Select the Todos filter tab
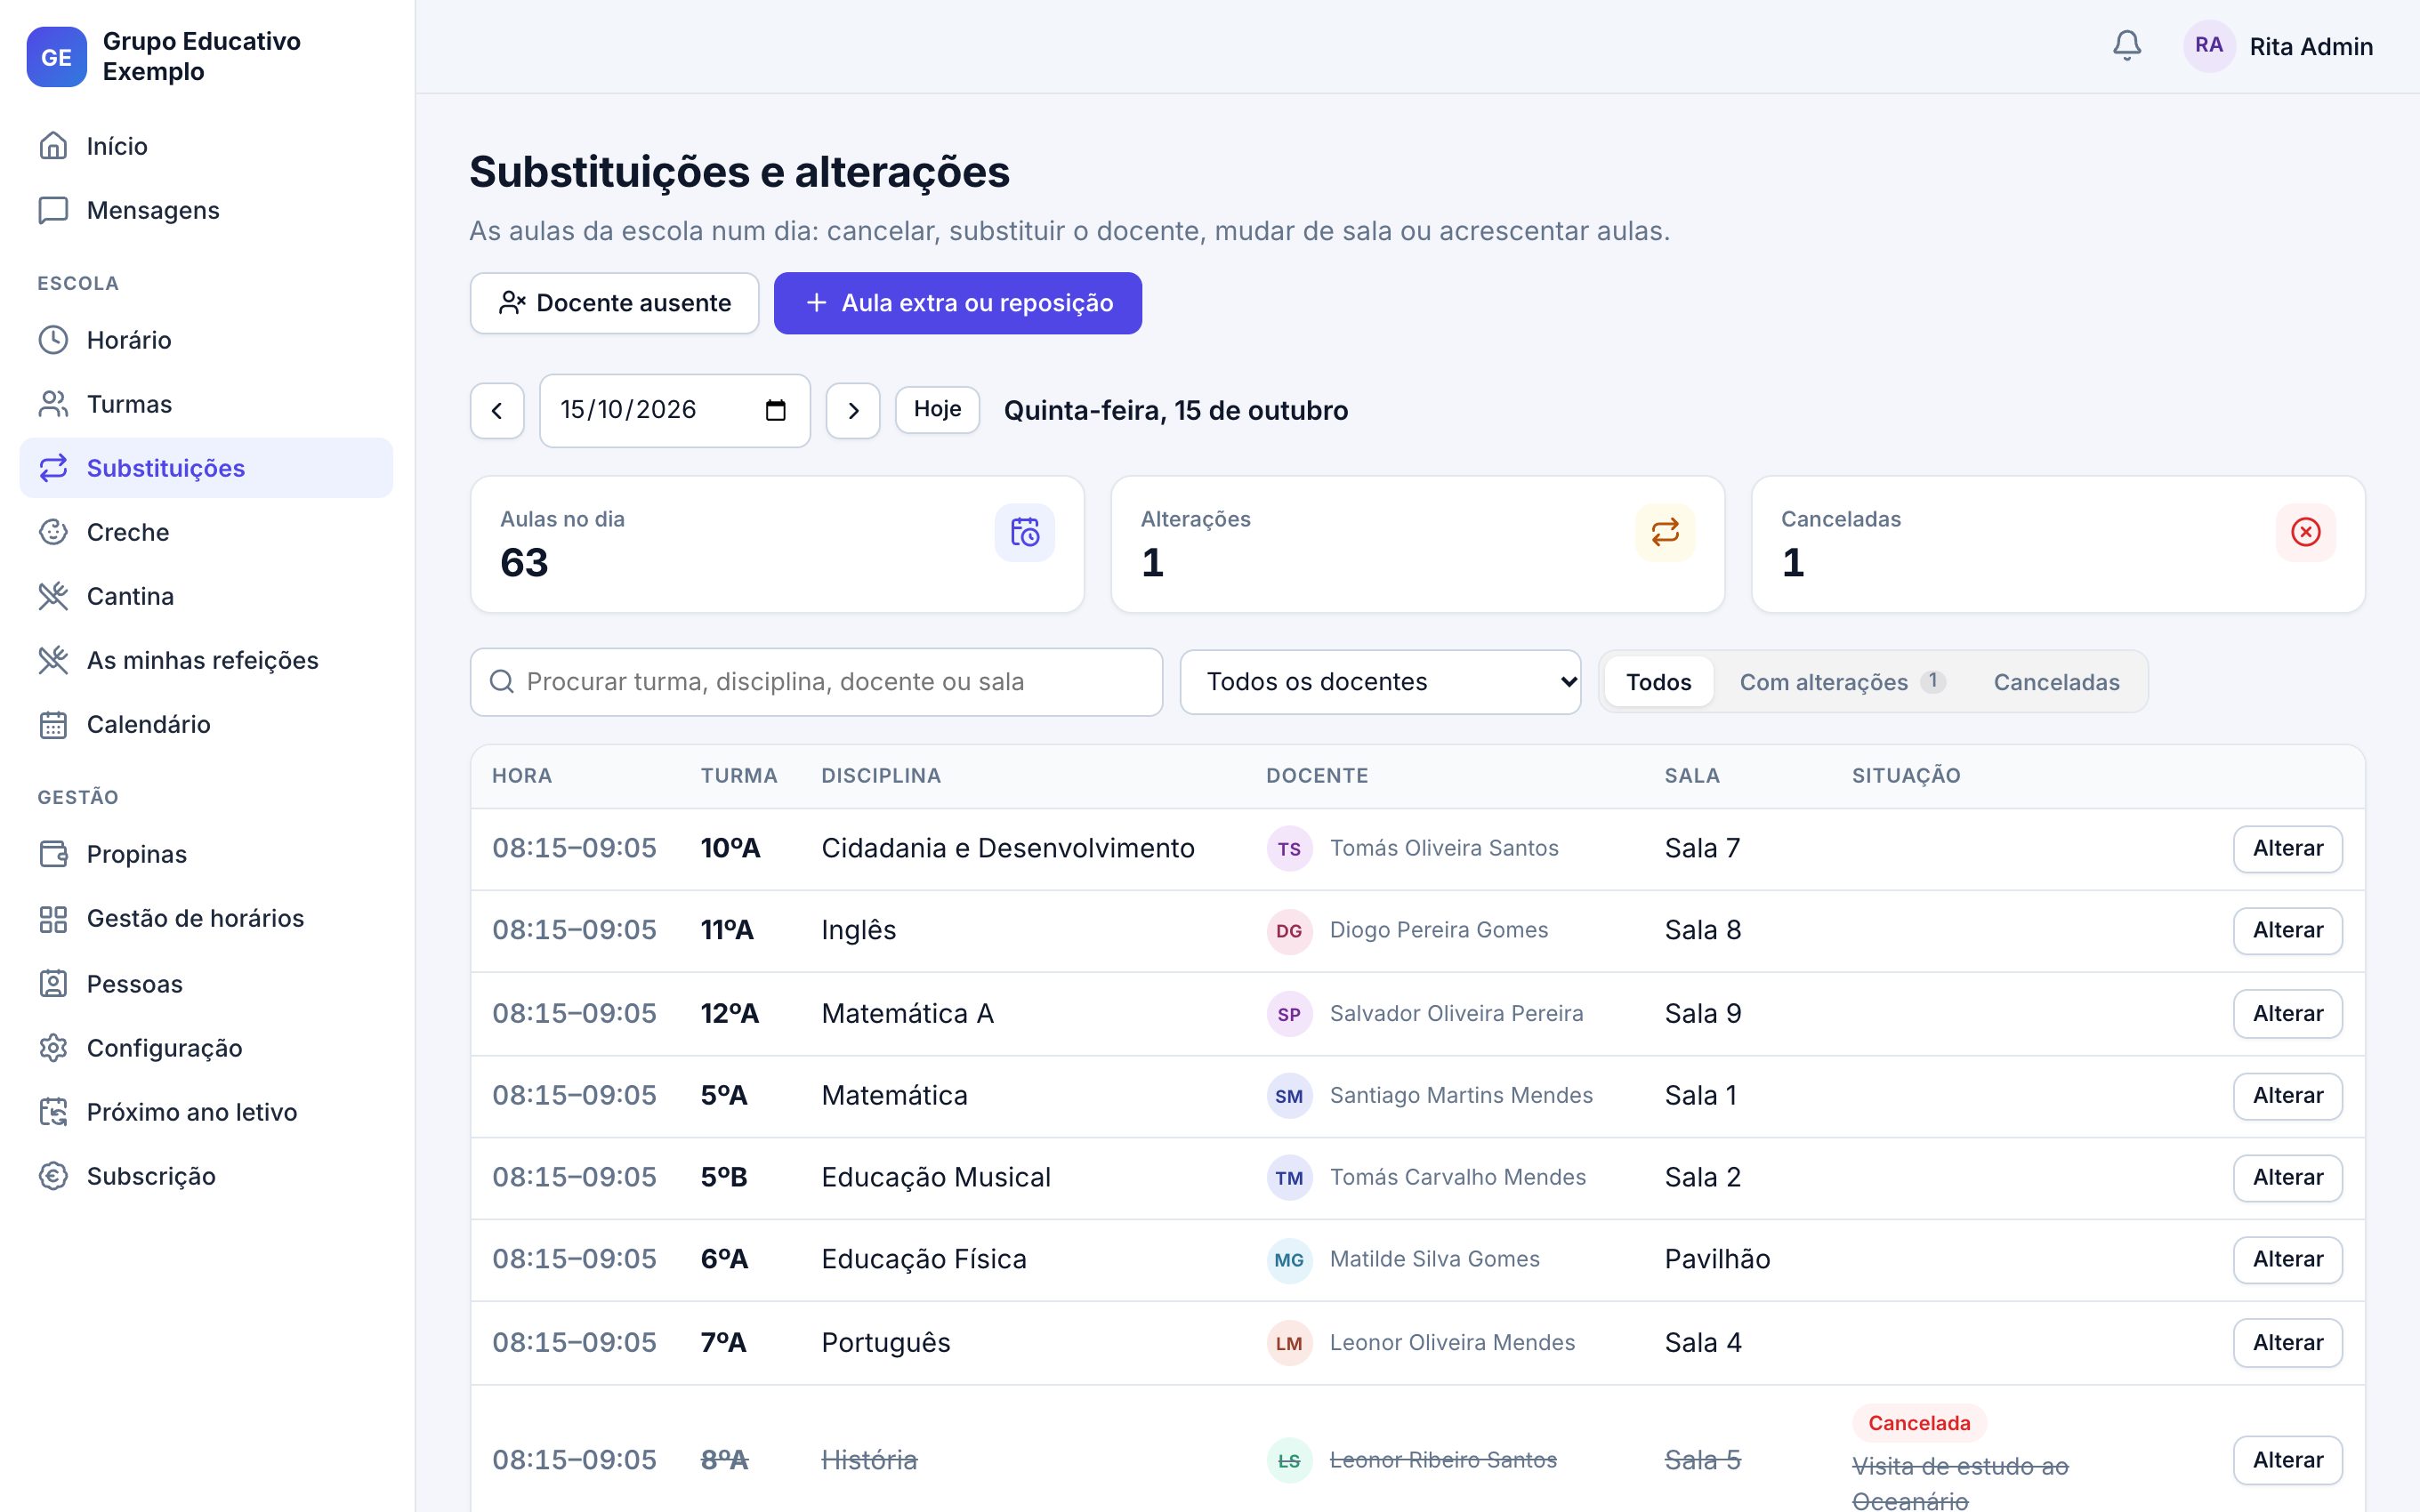The height and width of the screenshot is (1512, 2420). 1658,682
